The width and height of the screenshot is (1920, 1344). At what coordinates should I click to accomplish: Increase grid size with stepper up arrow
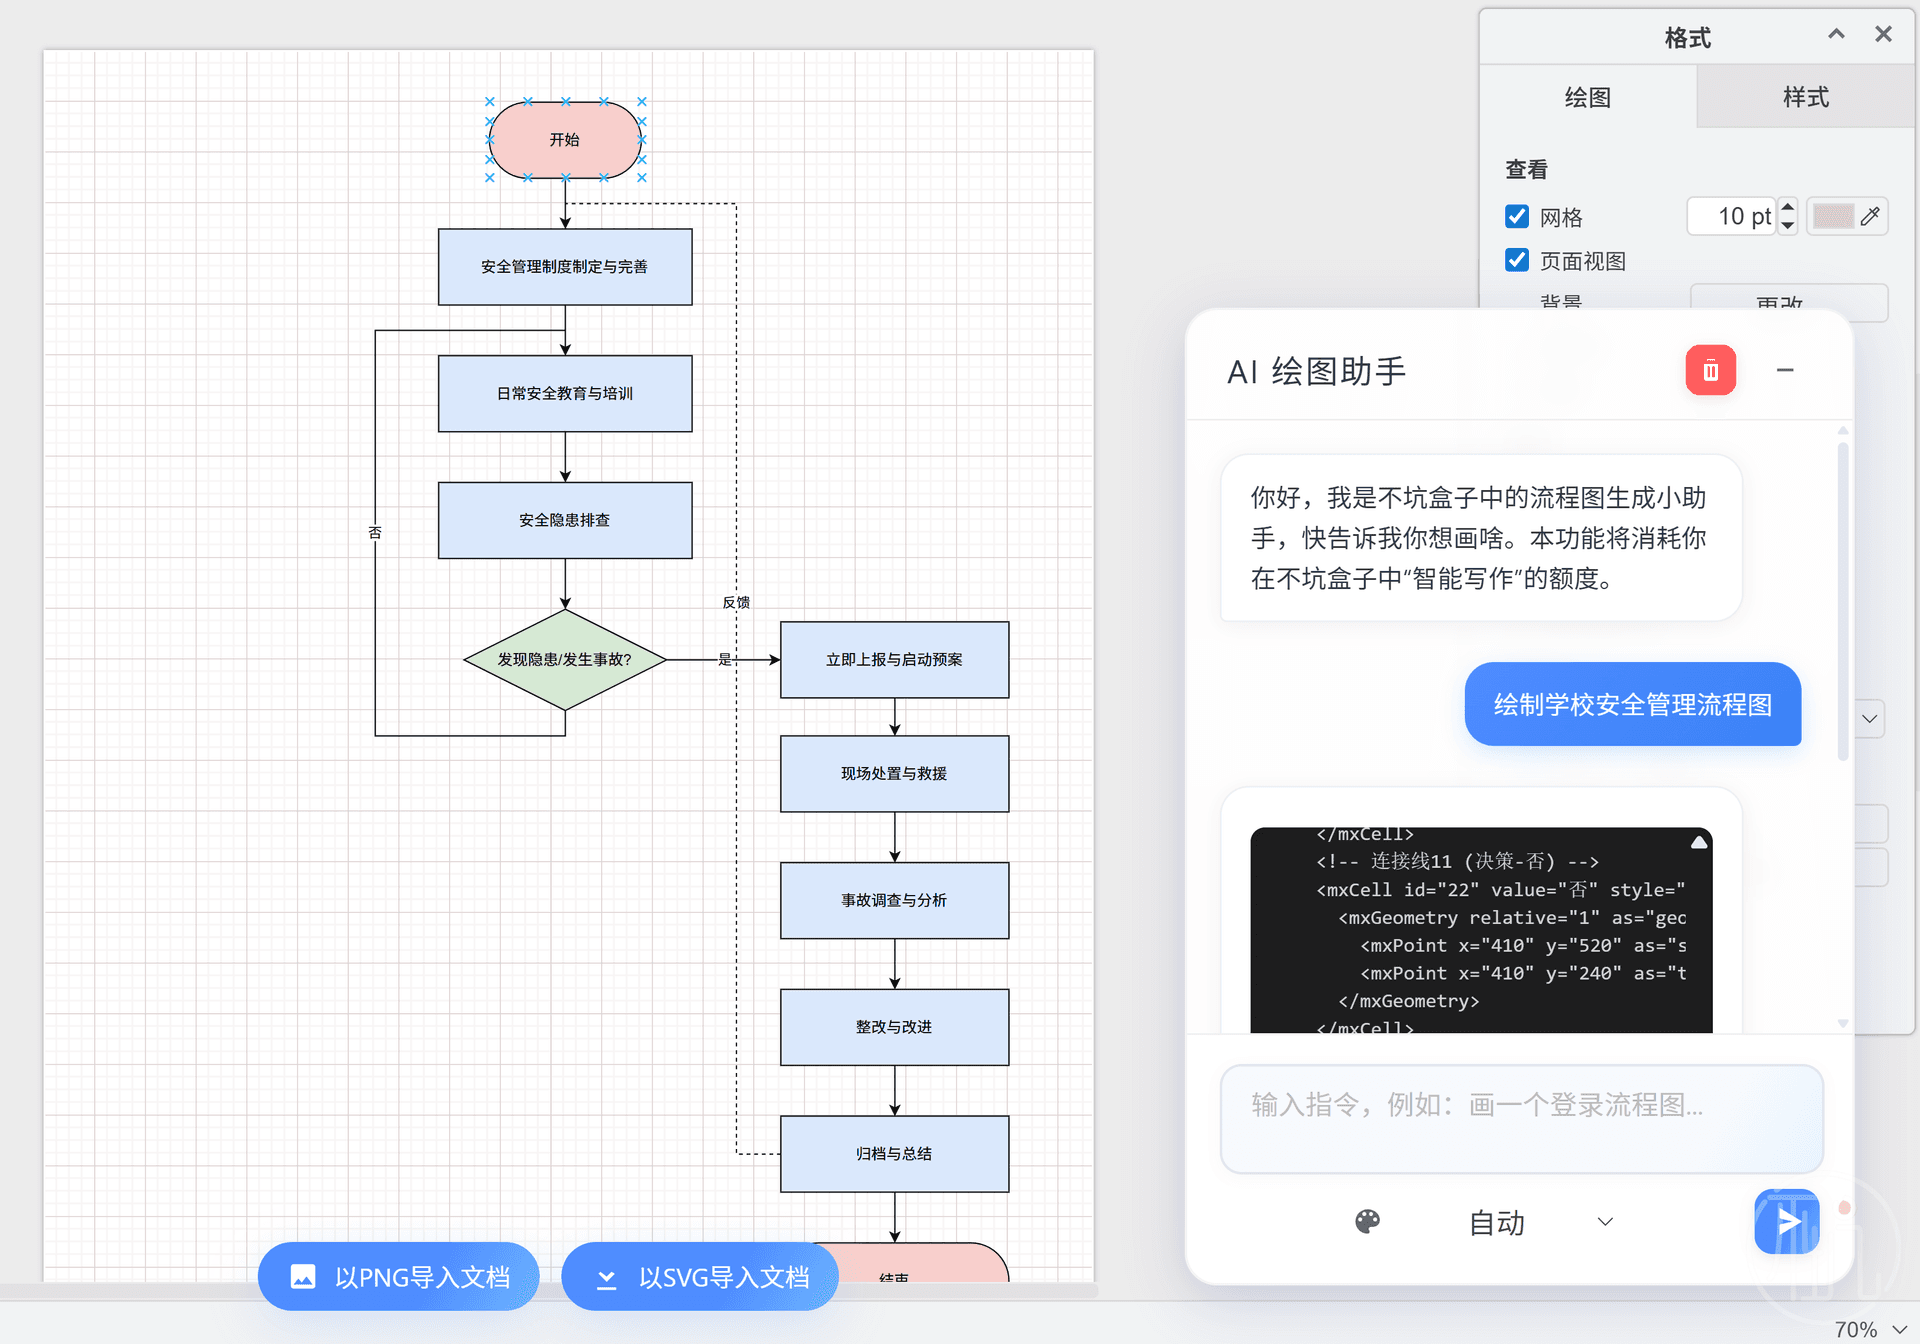point(1788,207)
